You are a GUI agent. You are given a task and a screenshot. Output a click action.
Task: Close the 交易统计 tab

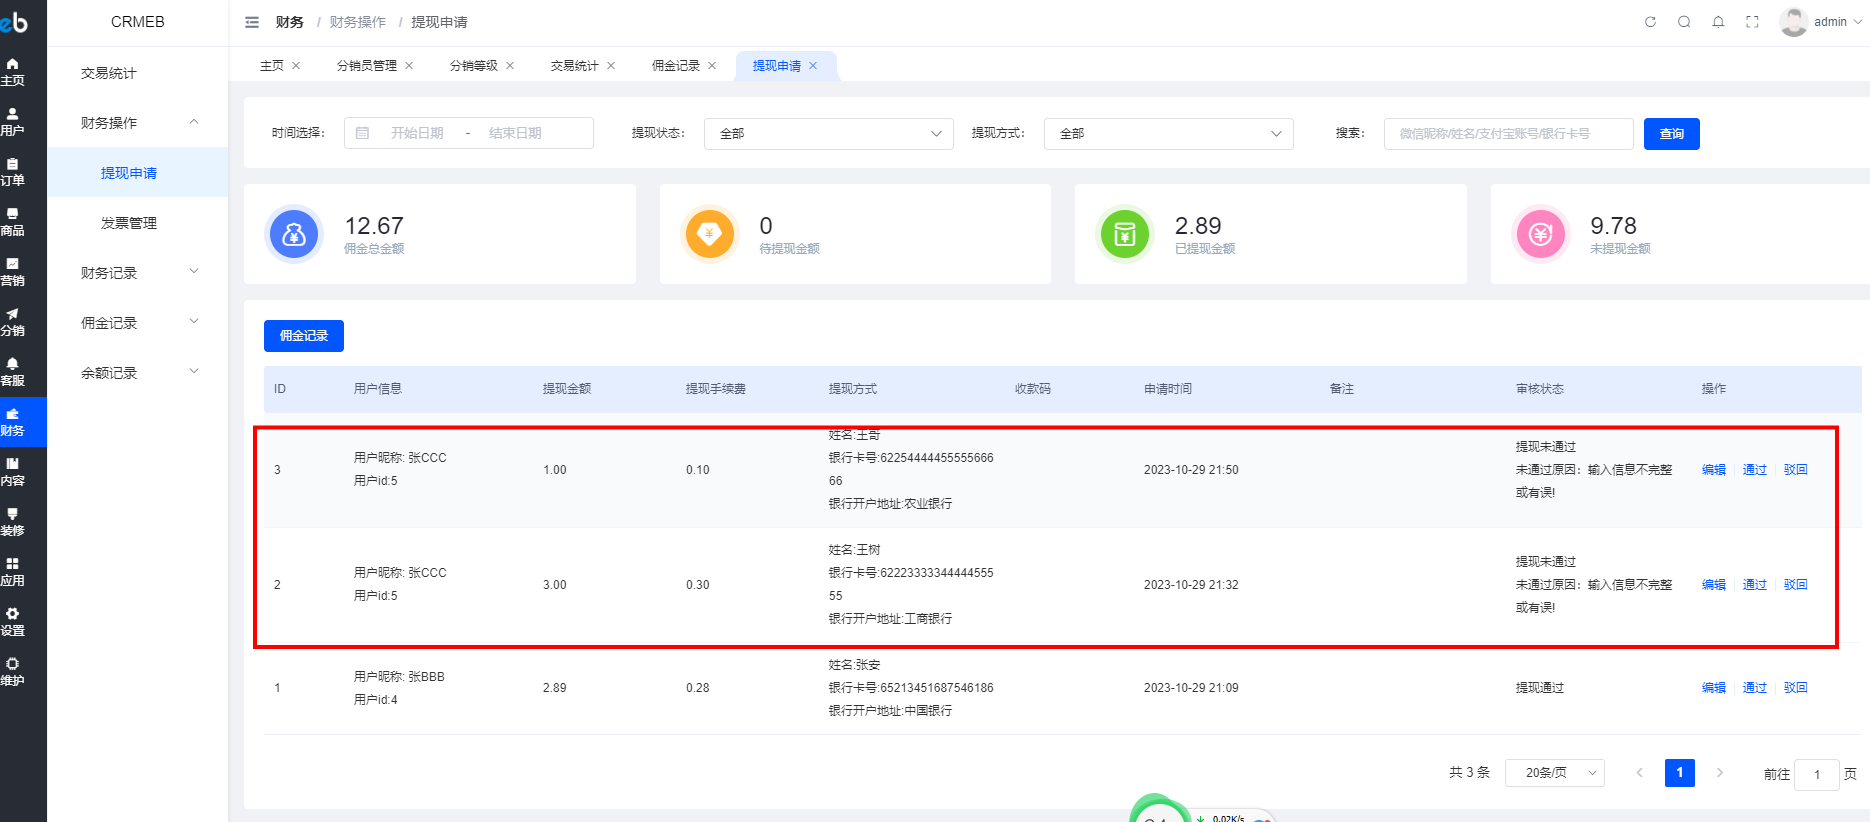pyautogui.click(x=611, y=66)
